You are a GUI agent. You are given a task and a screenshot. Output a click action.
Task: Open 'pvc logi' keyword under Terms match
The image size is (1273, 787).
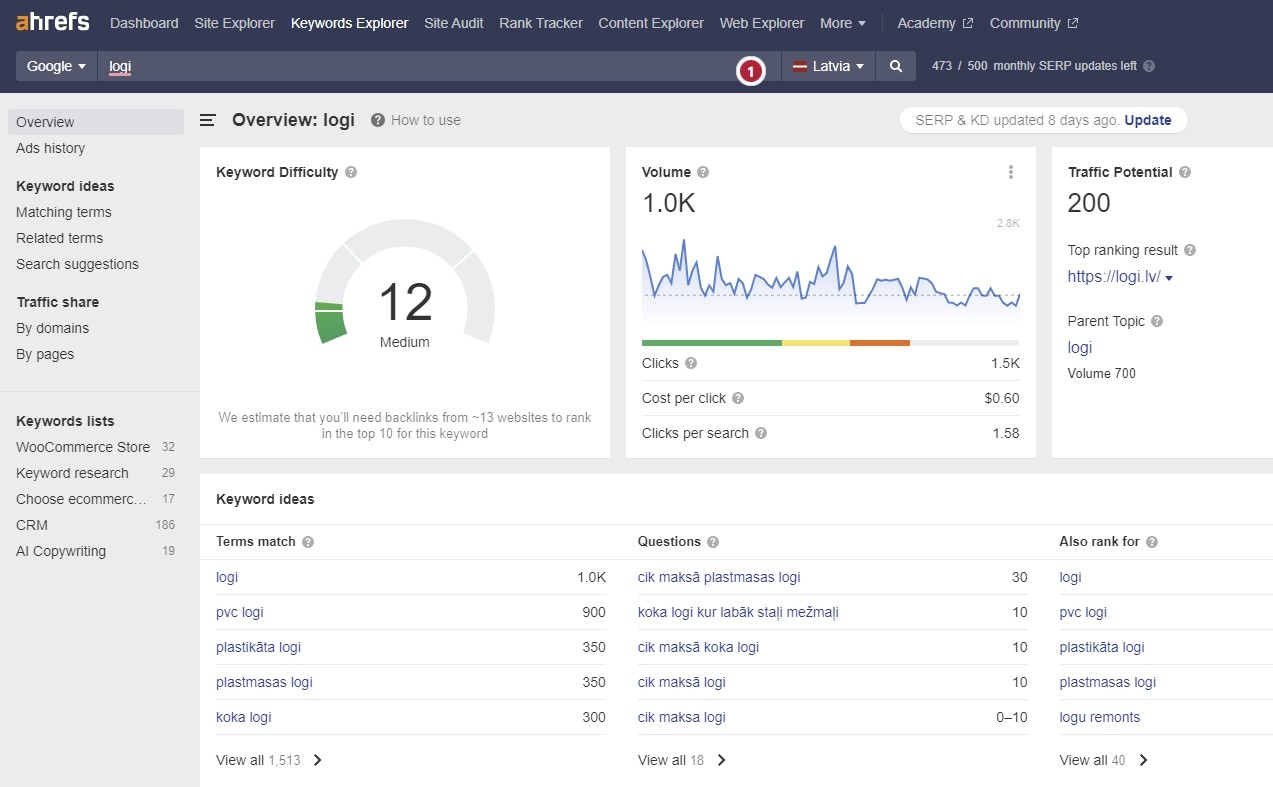coord(240,612)
